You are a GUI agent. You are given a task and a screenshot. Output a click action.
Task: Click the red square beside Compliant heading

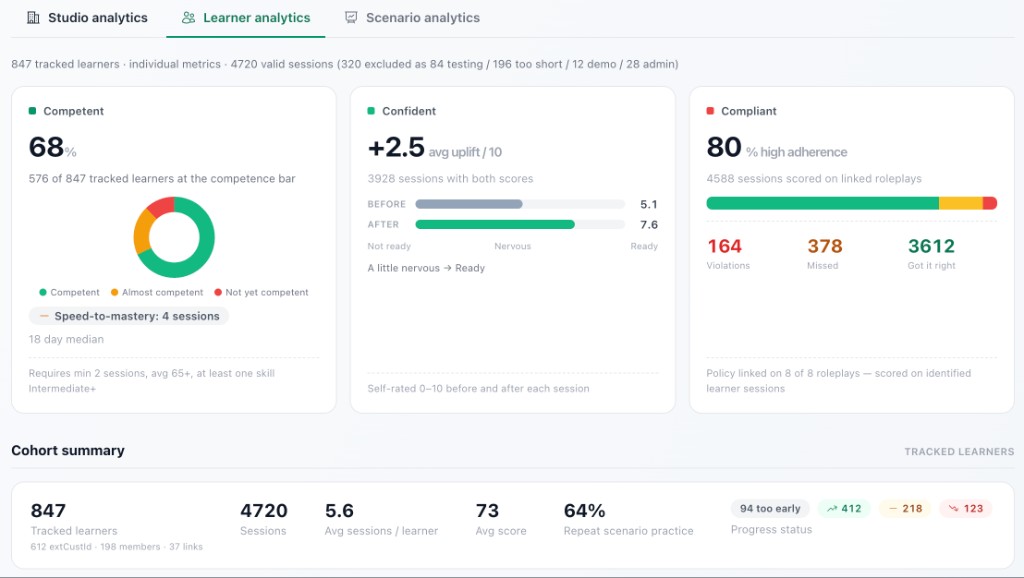[710, 111]
